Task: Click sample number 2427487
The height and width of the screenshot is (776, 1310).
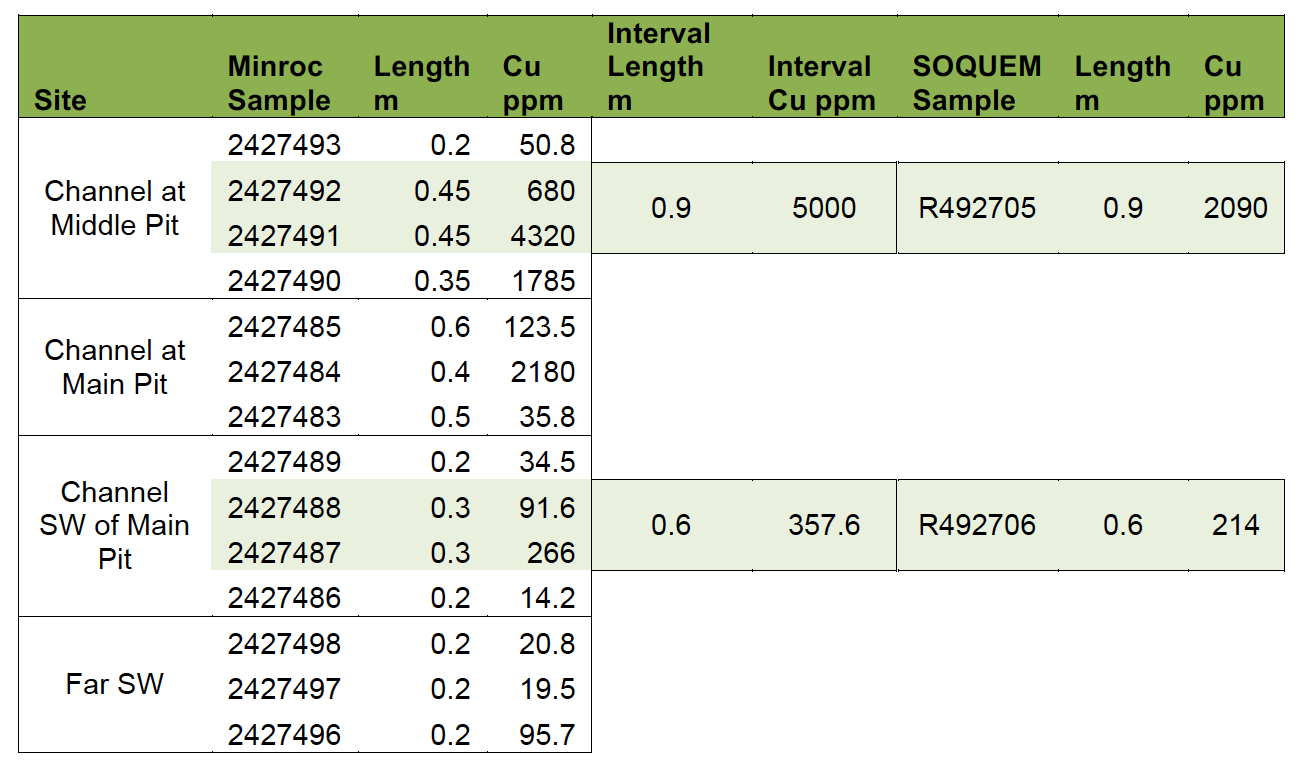Action: pyautogui.click(x=284, y=553)
